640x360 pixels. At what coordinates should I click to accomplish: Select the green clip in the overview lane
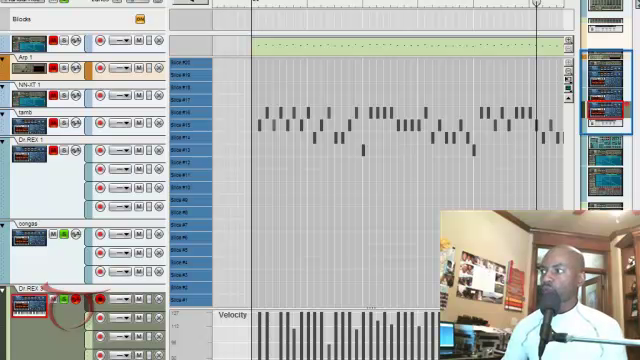(x=407, y=46)
